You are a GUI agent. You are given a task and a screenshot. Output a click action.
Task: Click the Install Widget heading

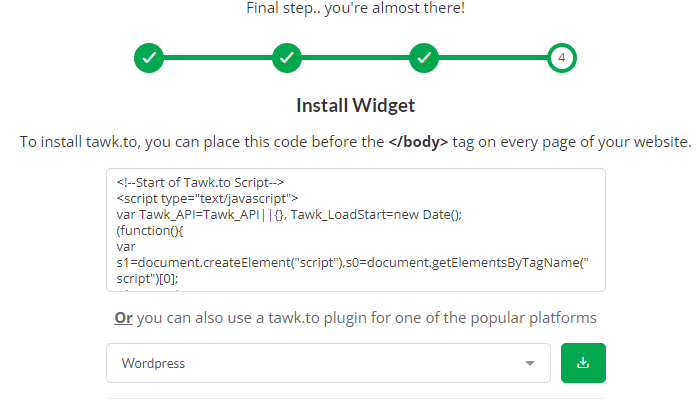pyautogui.click(x=355, y=105)
